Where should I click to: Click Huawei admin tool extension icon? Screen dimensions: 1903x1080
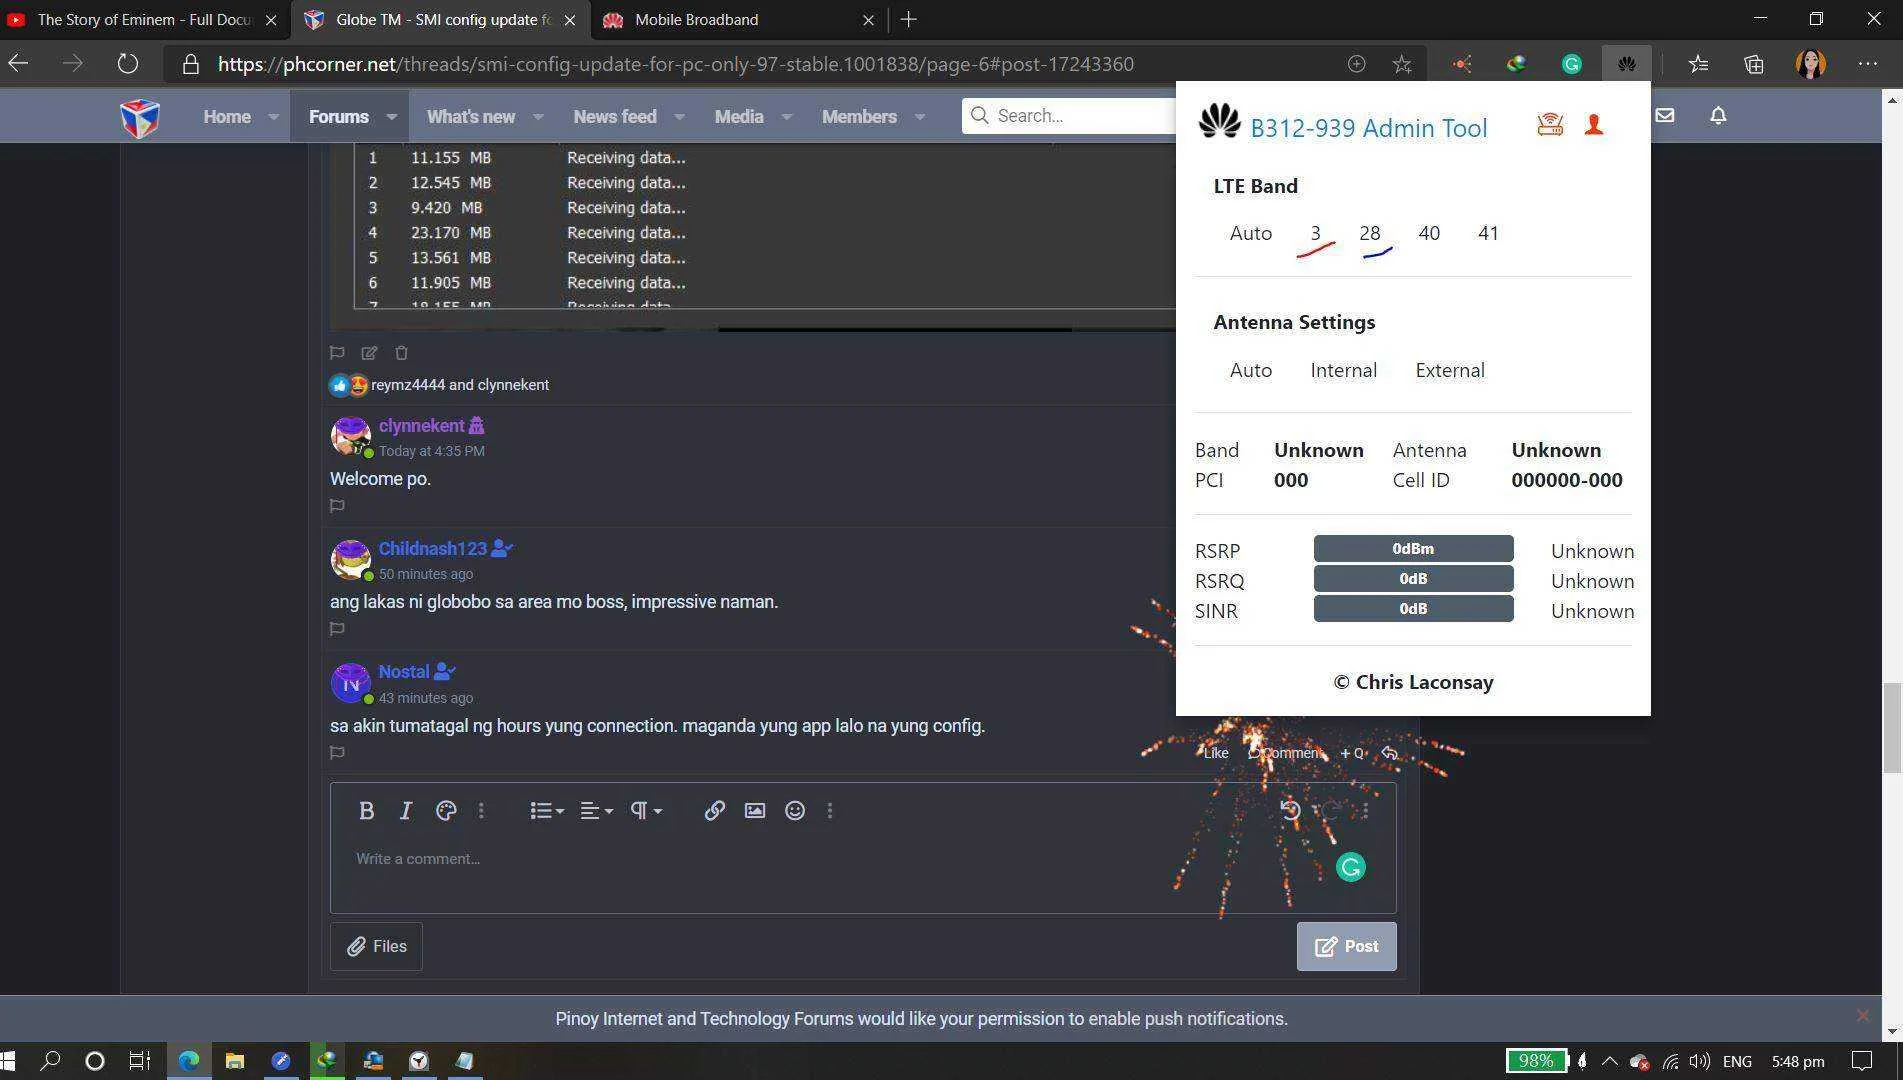[1626, 64]
